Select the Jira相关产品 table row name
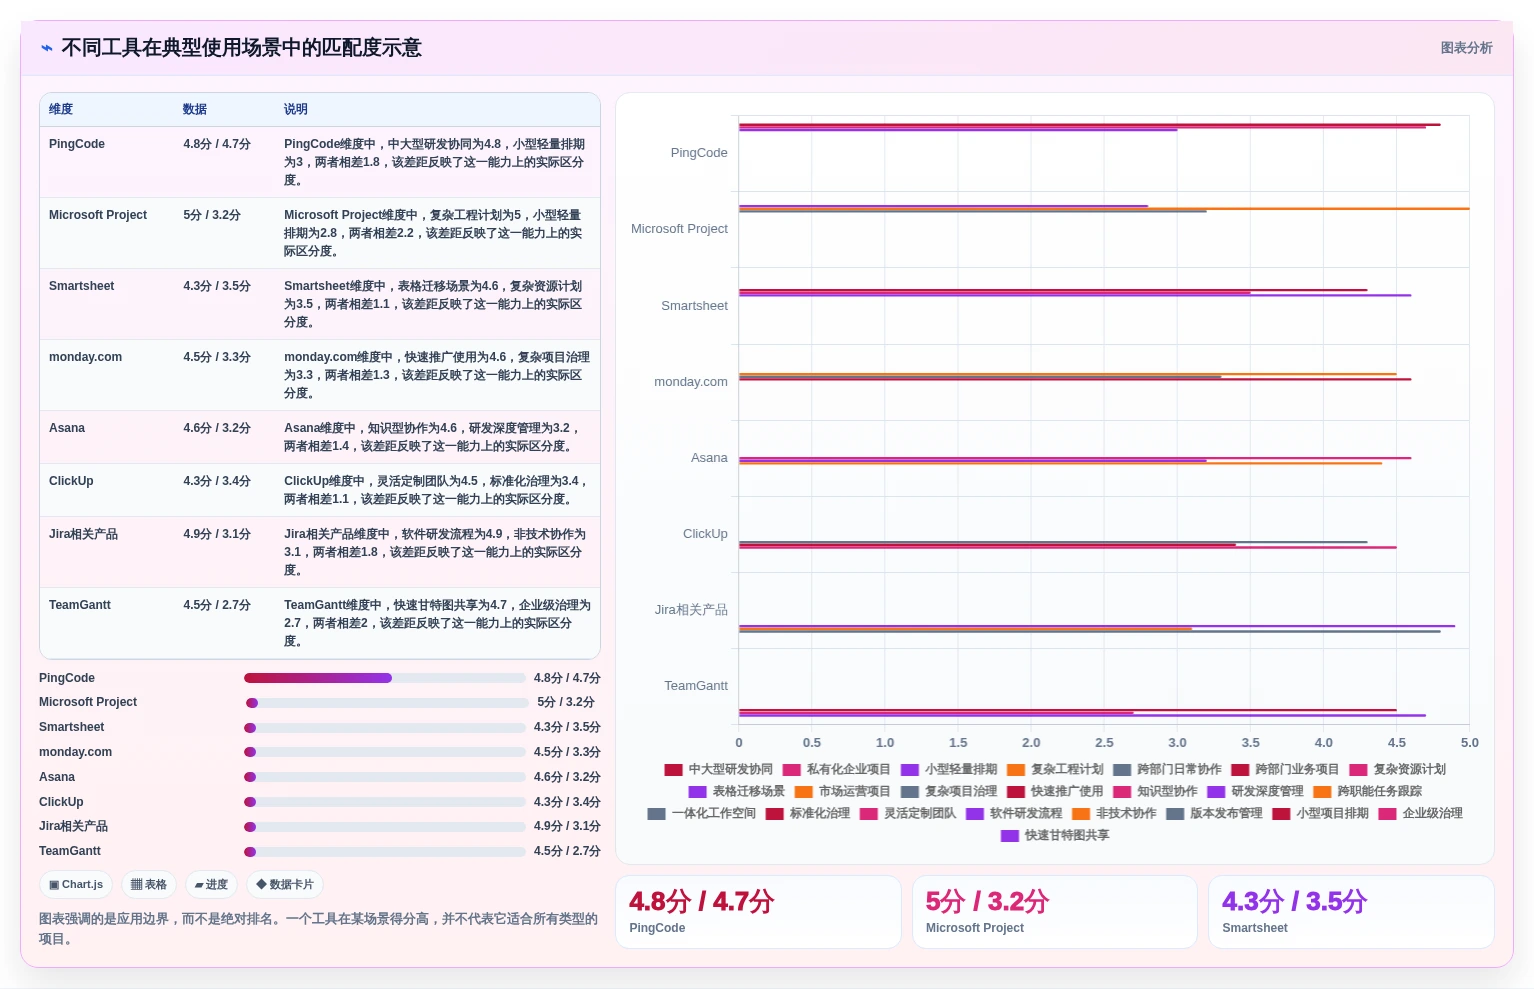The width and height of the screenshot is (1534, 989). coord(83,534)
